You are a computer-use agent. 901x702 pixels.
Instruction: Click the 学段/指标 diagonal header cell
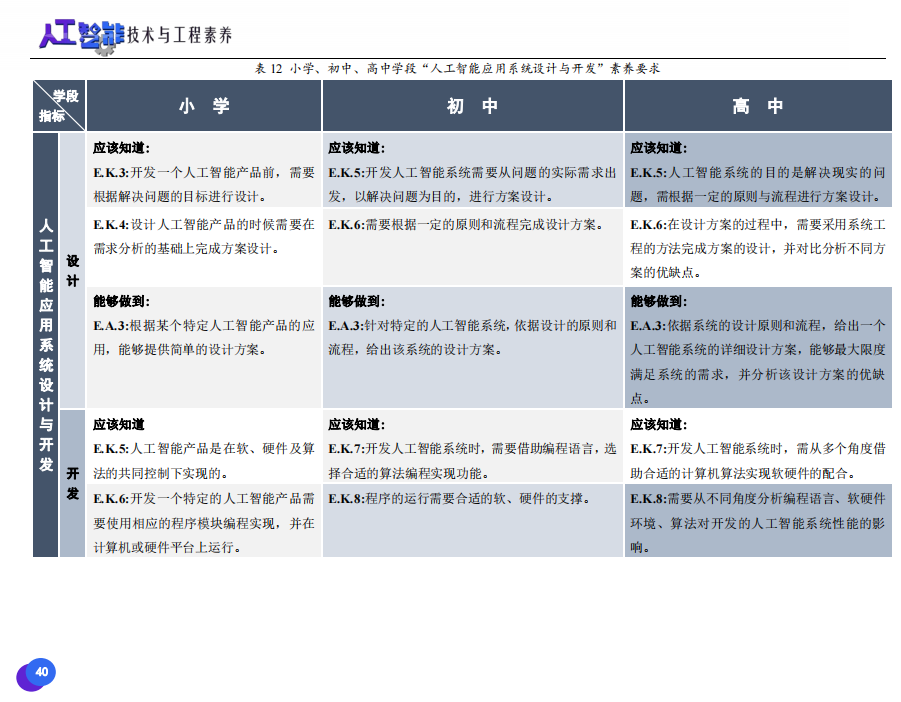(x=59, y=106)
